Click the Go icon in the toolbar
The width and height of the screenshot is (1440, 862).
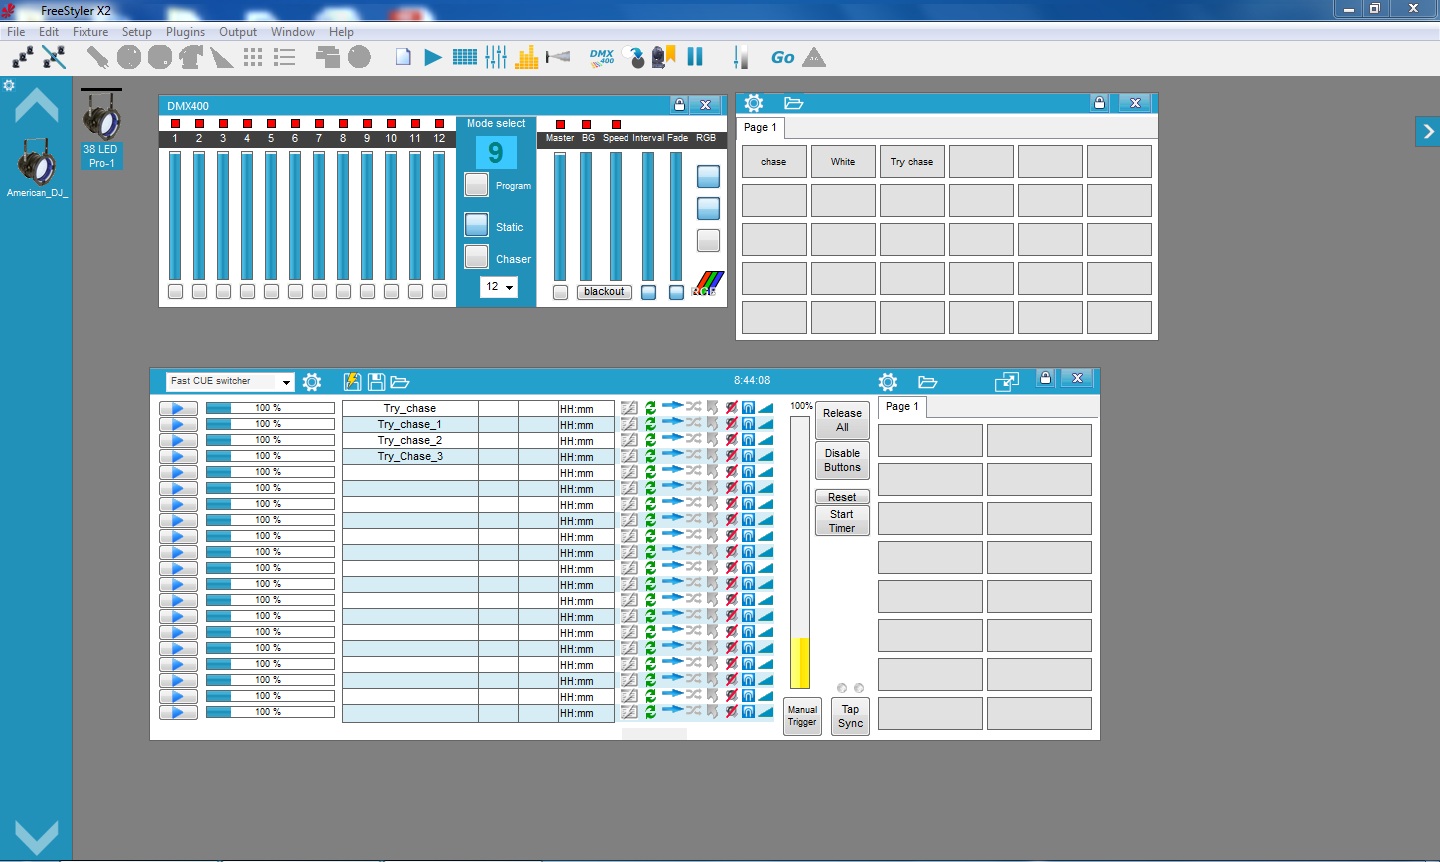(x=782, y=57)
